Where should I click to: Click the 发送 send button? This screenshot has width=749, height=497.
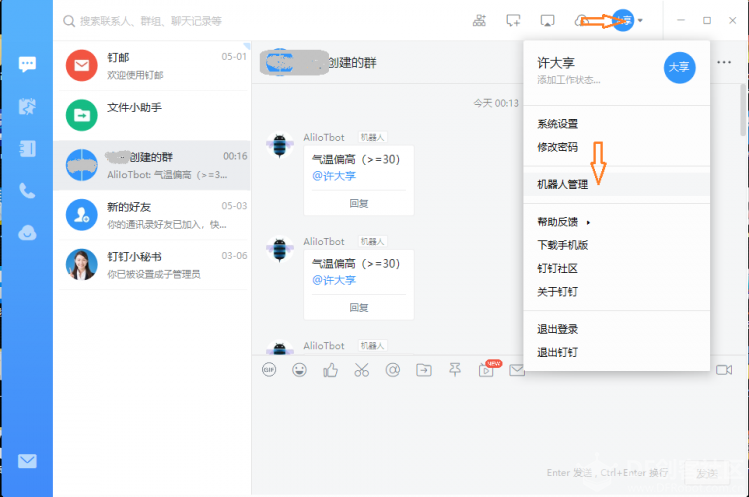click(x=706, y=473)
